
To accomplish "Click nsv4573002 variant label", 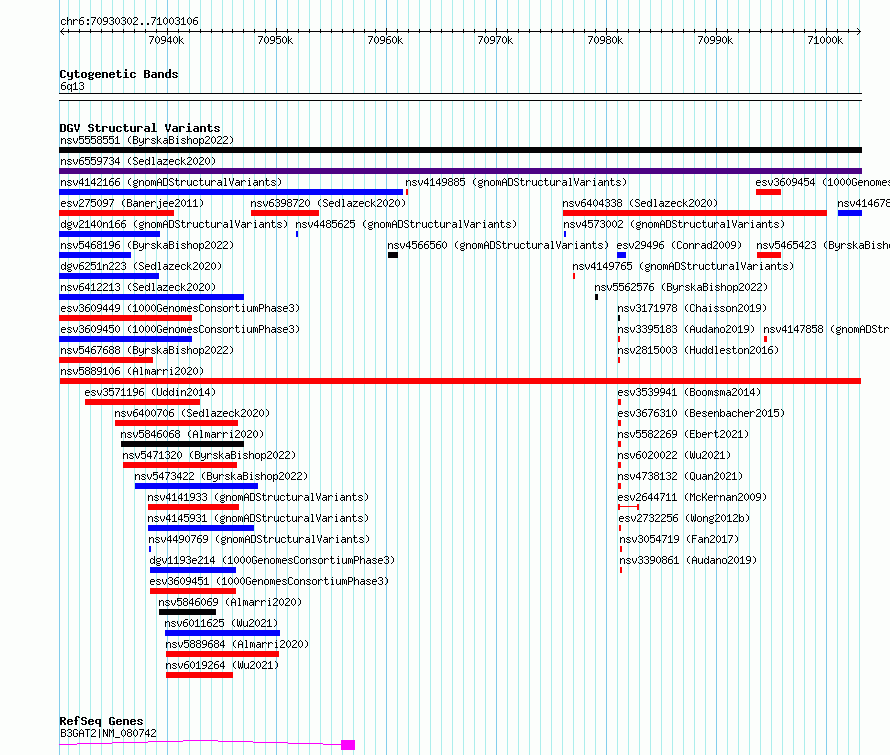I will (x=674, y=224).
